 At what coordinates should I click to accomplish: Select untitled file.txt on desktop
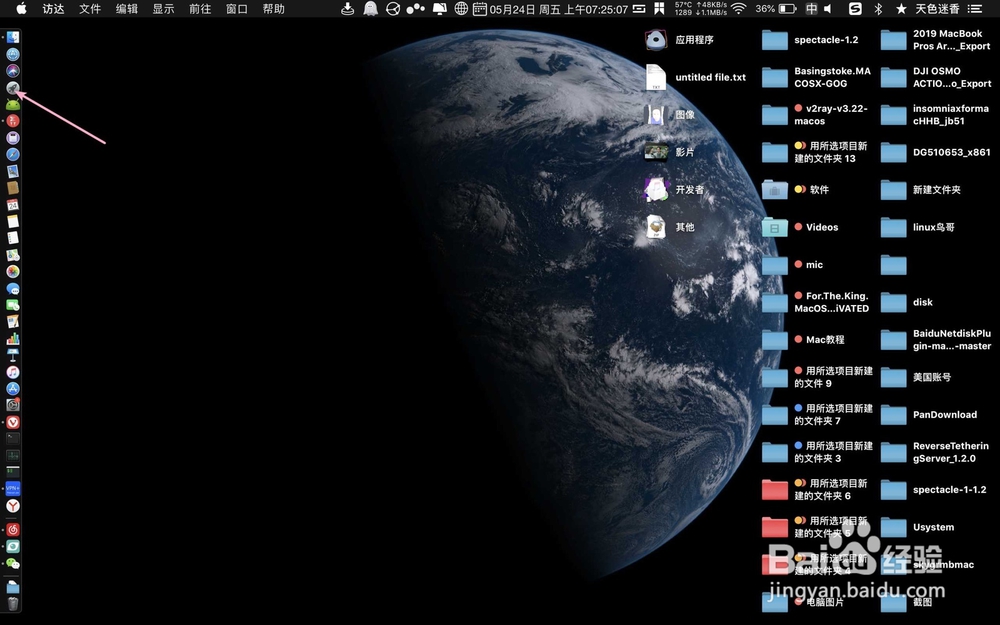(696, 77)
